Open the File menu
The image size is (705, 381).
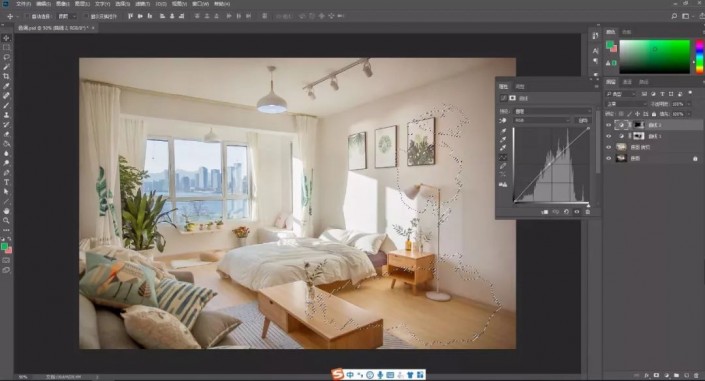[x=23, y=4]
